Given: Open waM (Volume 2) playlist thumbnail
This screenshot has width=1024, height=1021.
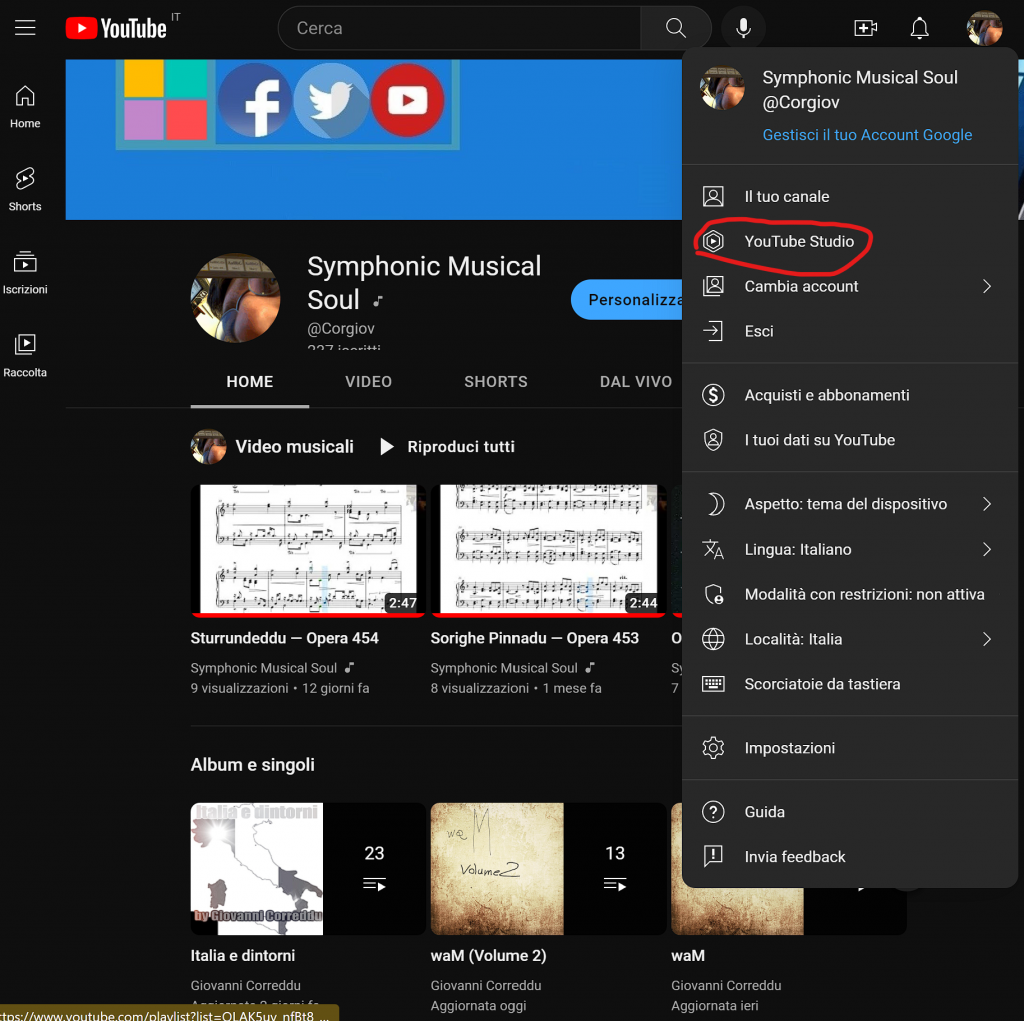Looking at the screenshot, I should [549, 869].
